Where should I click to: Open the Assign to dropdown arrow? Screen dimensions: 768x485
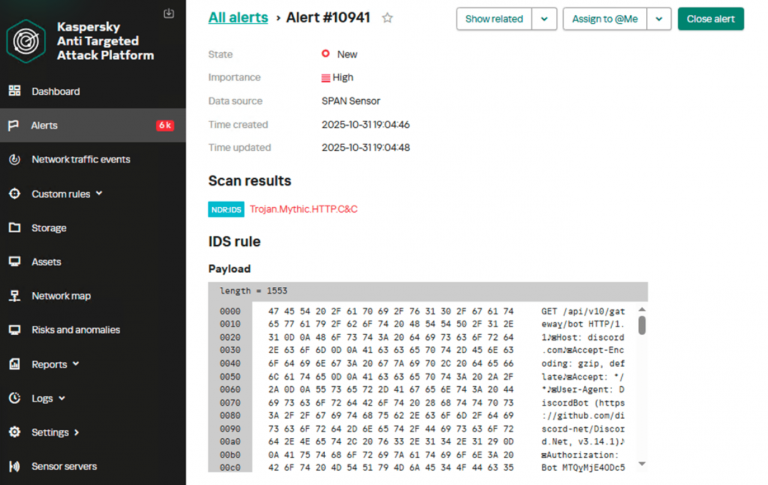coord(659,19)
